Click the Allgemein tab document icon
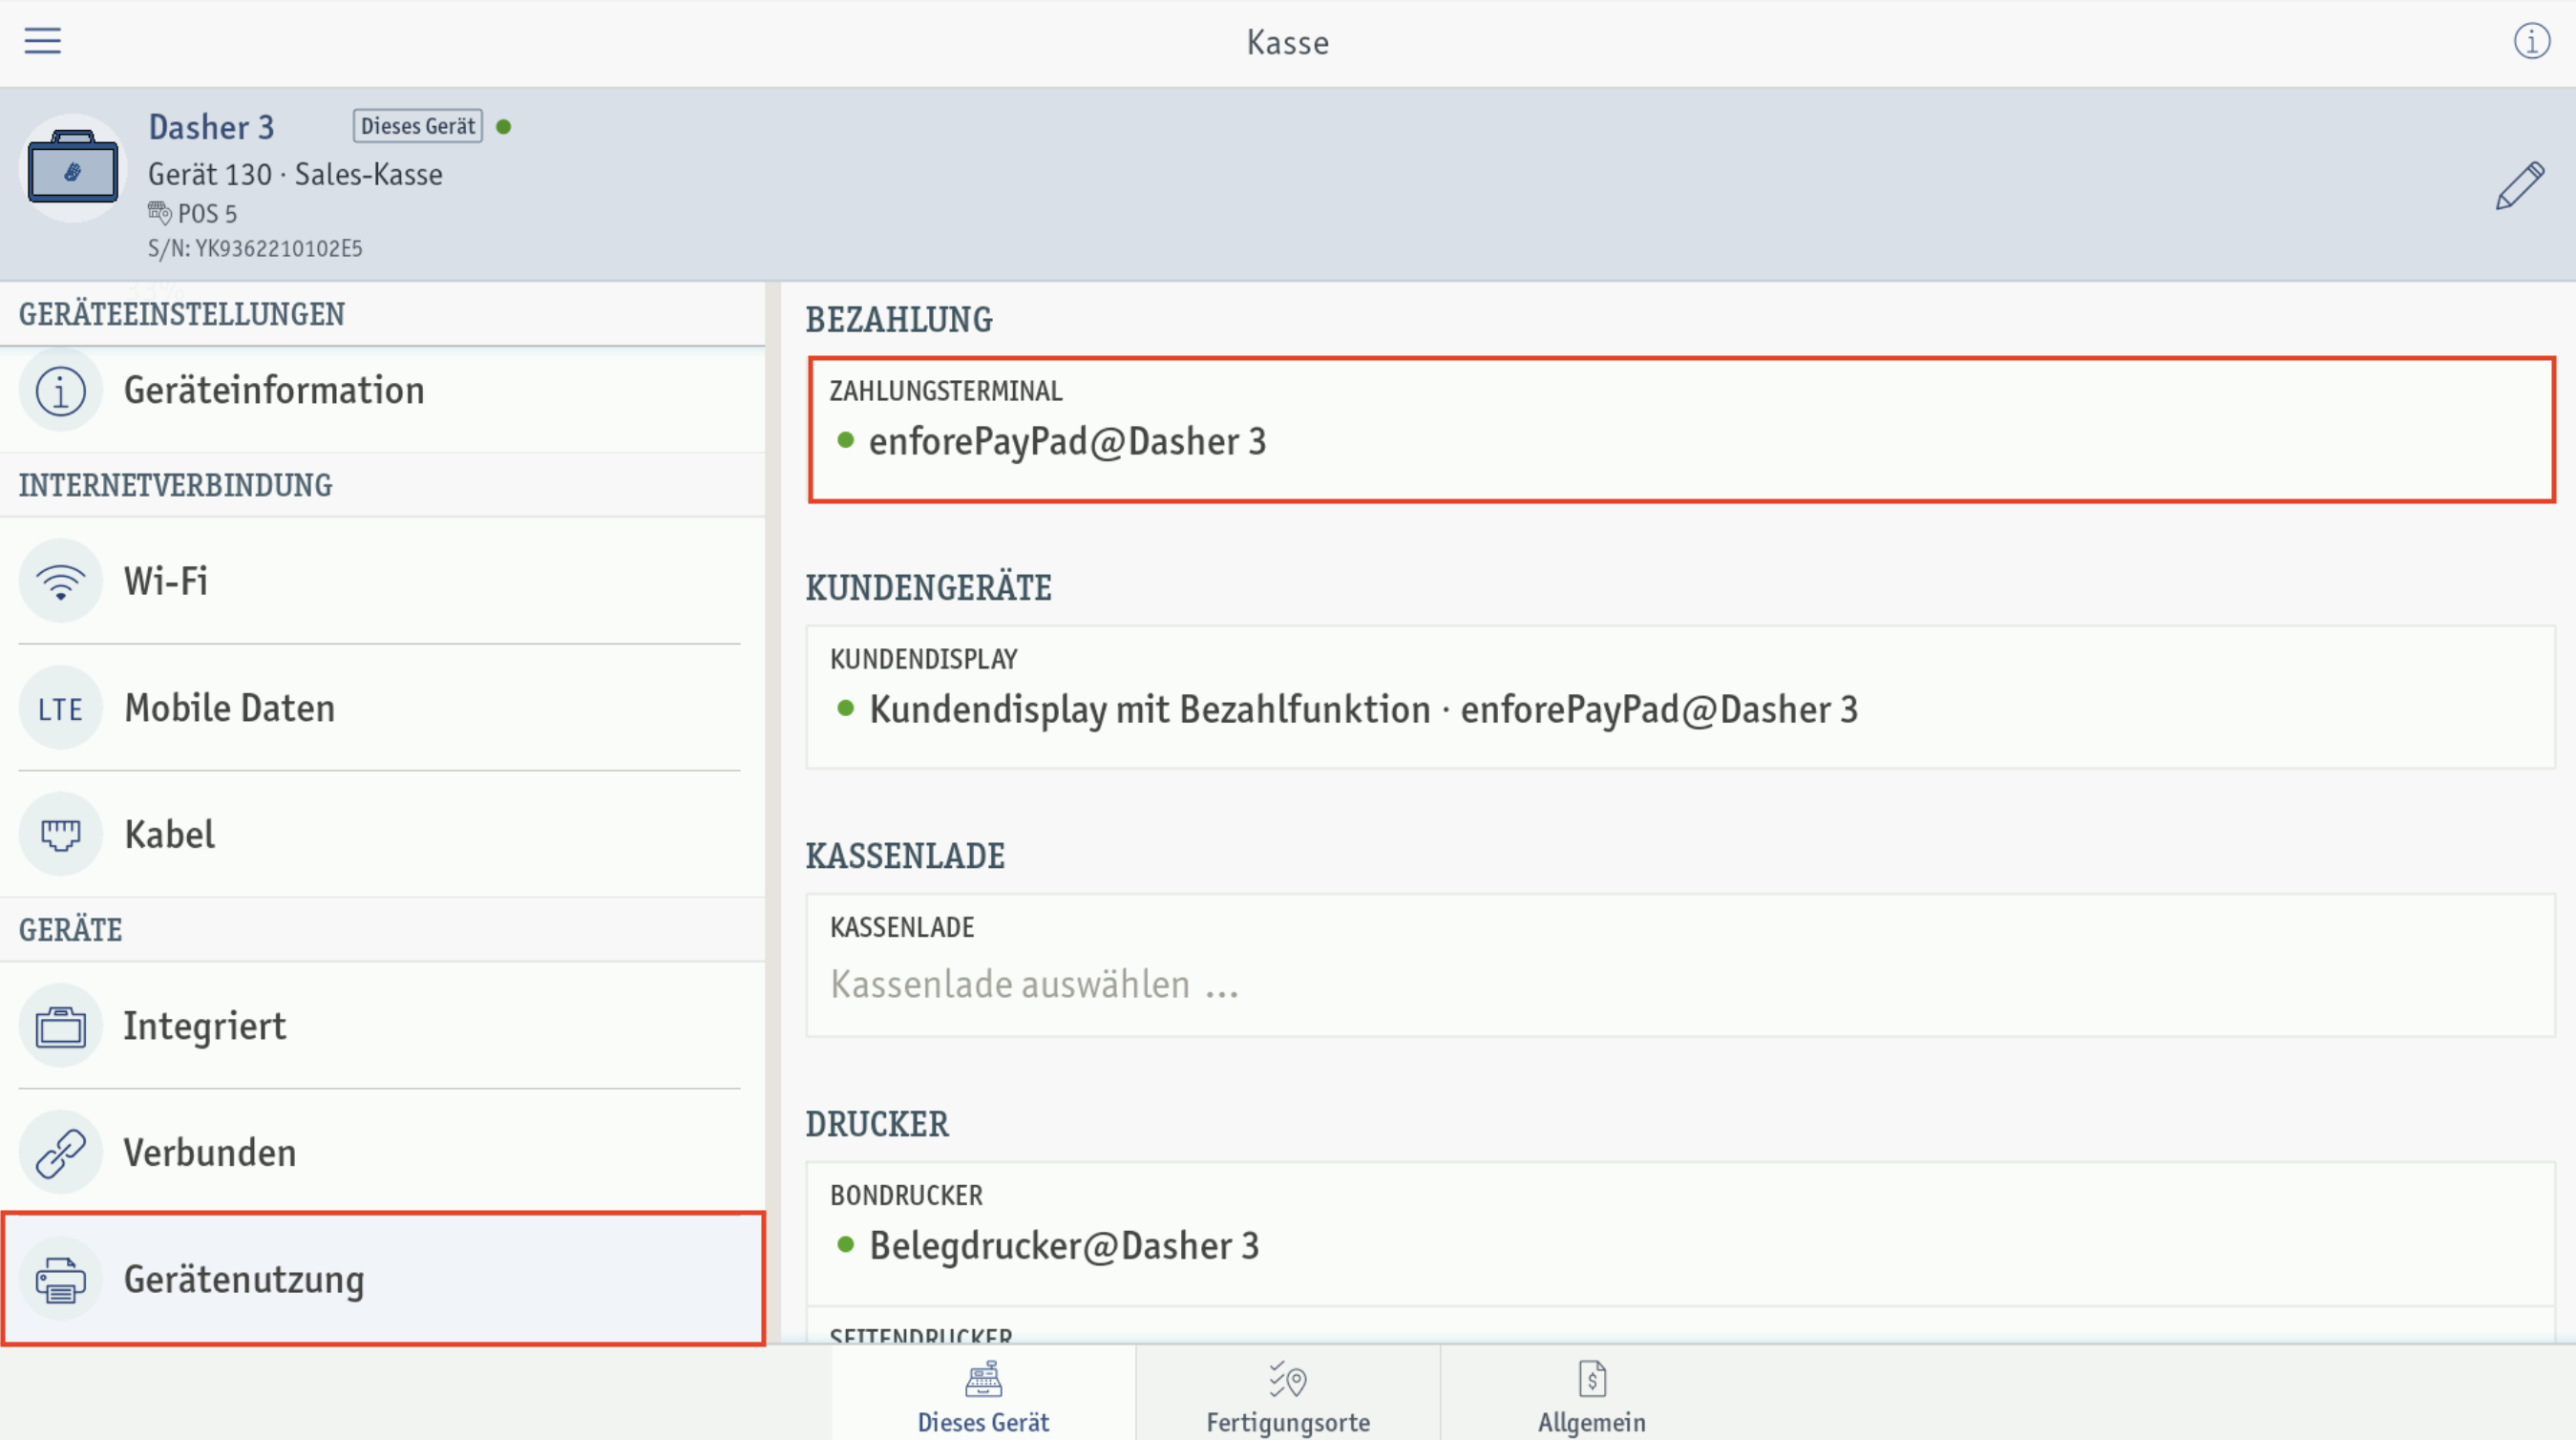2576x1440 pixels. (1592, 1379)
